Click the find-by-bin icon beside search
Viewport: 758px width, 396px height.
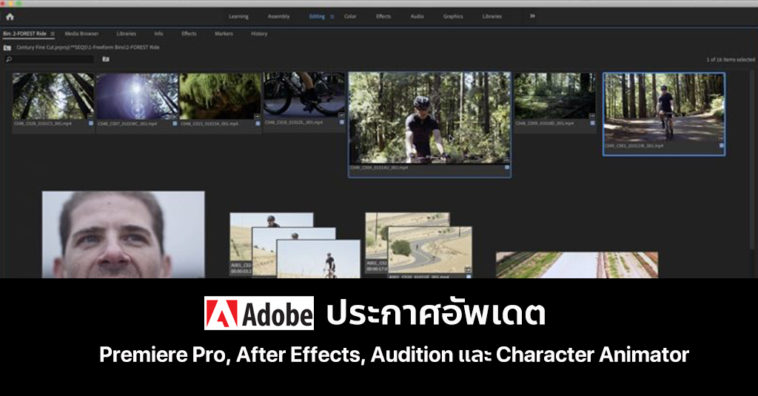(105, 59)
